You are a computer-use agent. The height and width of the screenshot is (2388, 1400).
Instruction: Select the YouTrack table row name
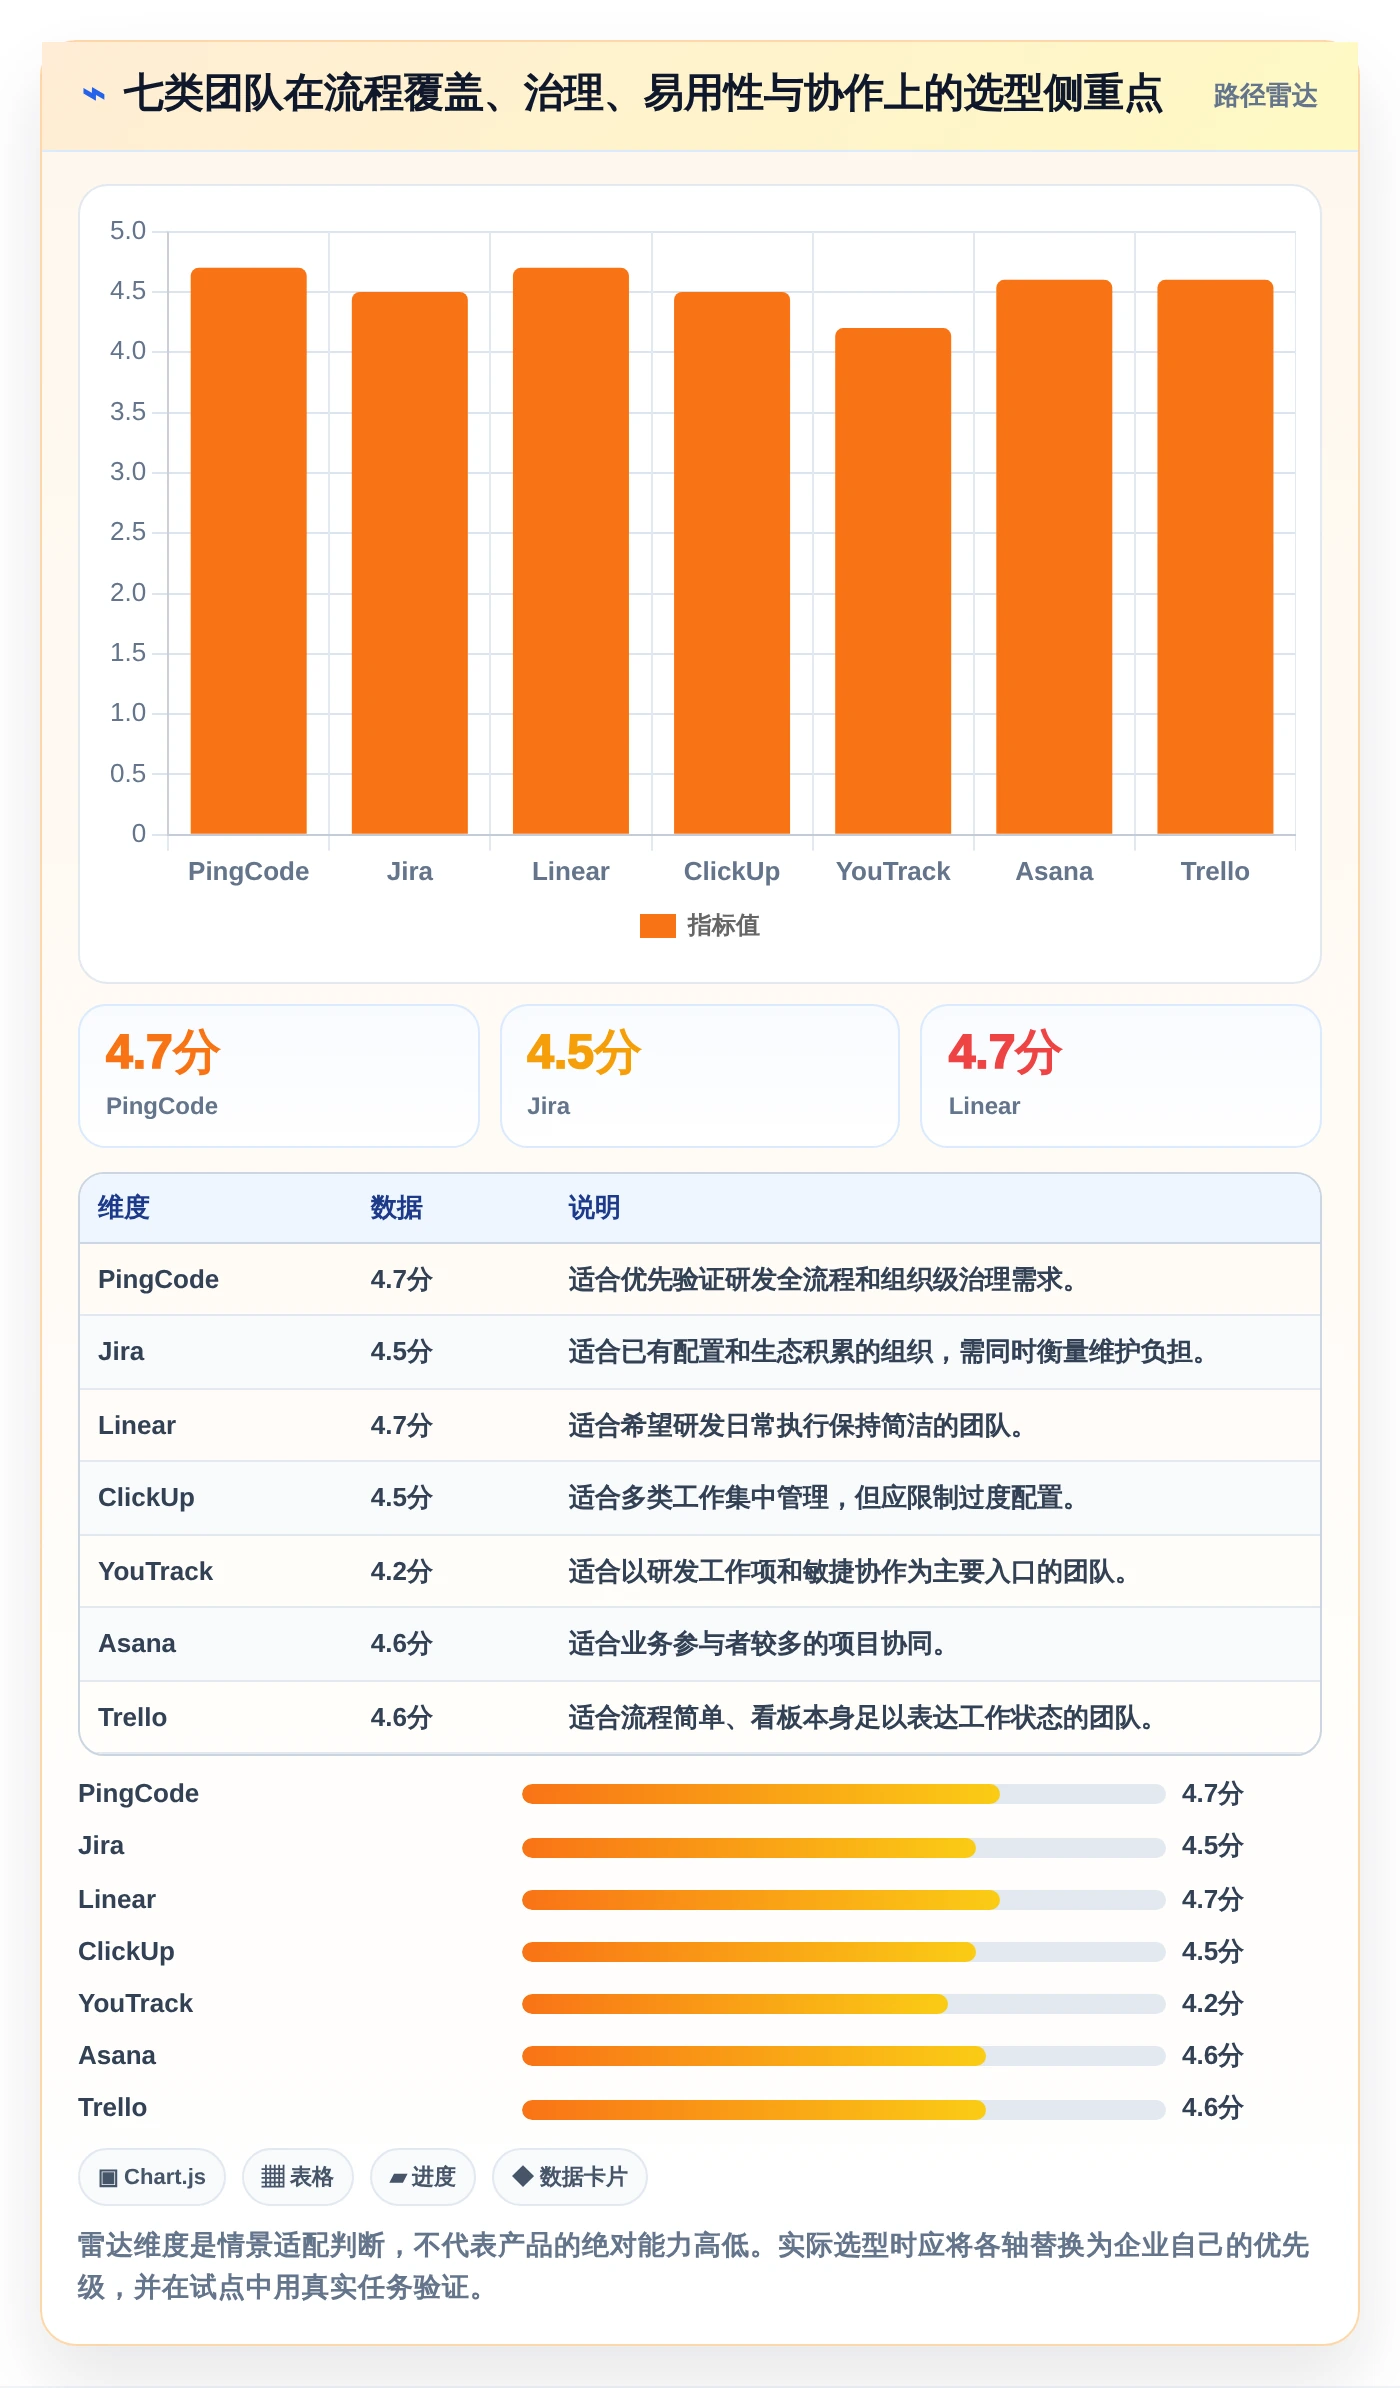click(x=155, y=1571)
